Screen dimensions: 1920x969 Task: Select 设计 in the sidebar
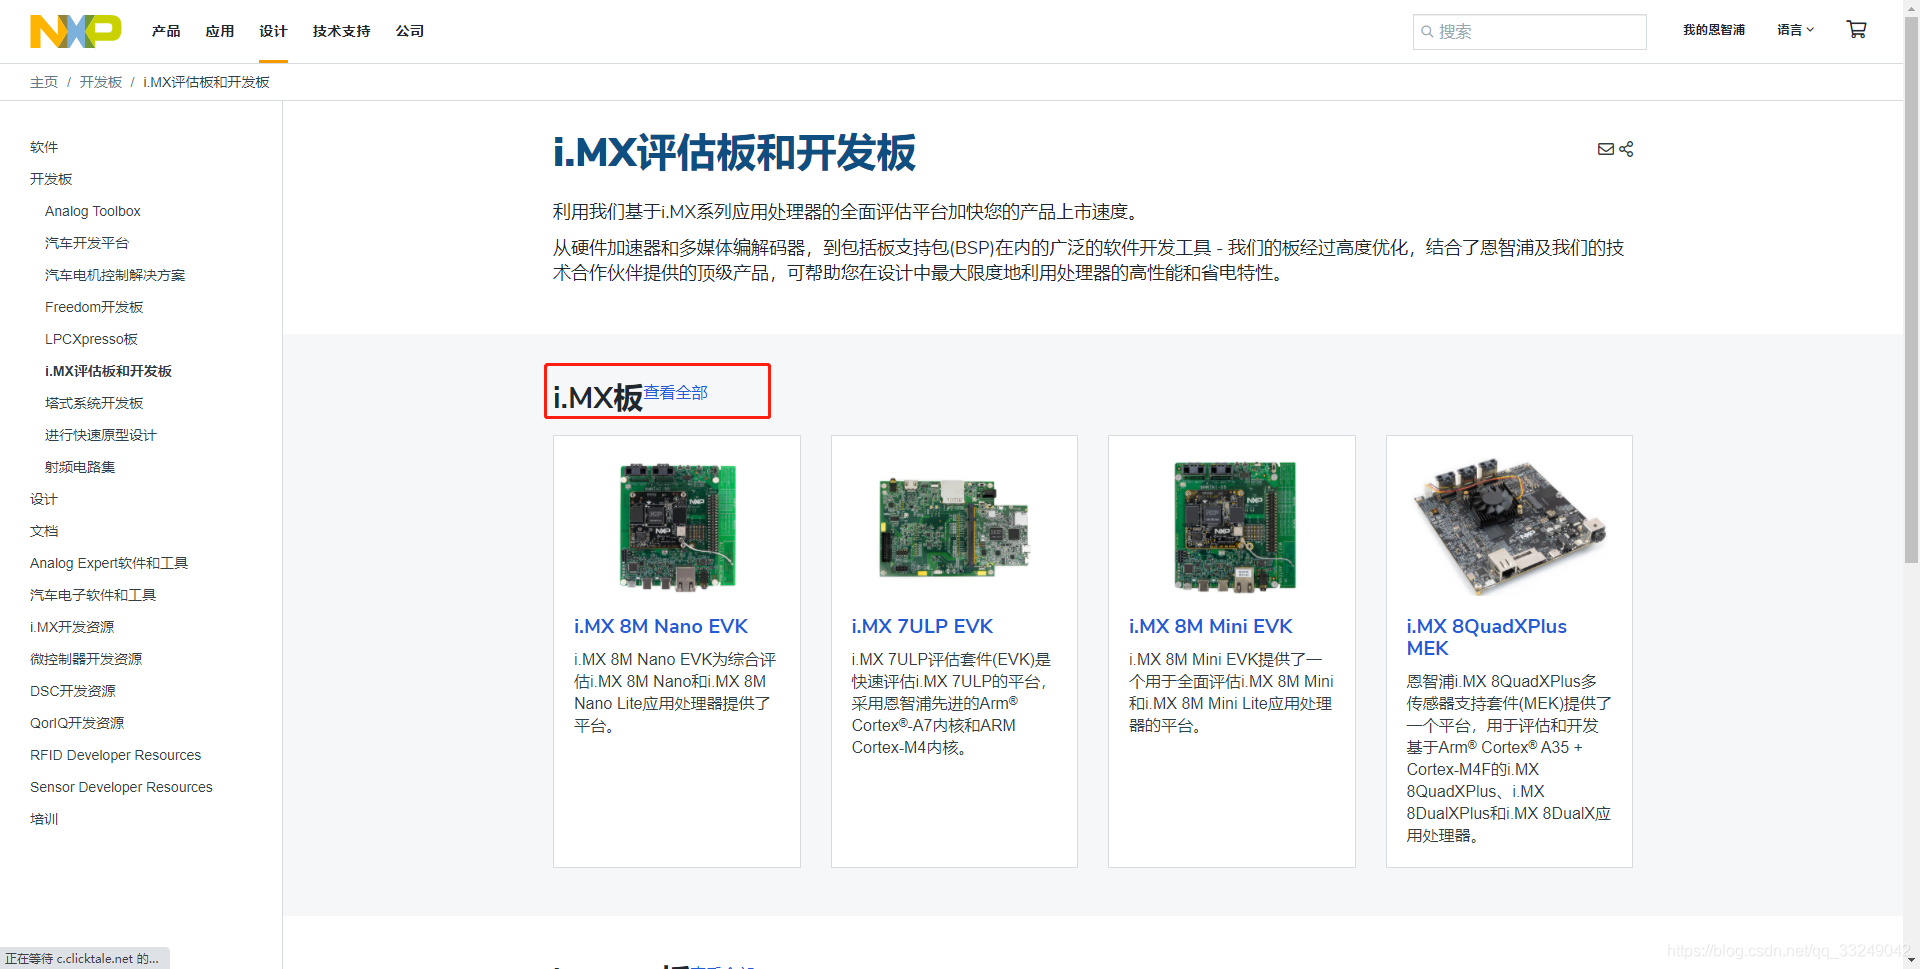(x=44, y=499)
